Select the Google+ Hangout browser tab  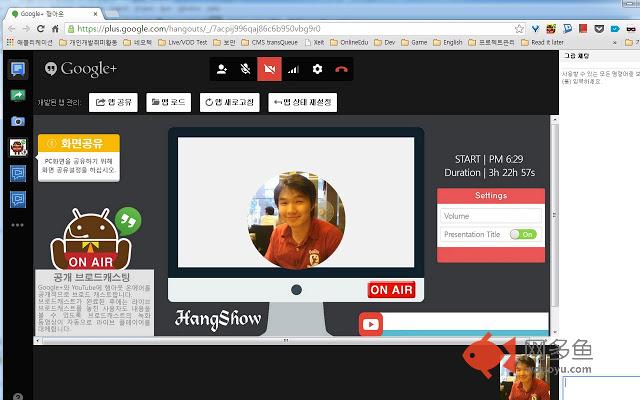click(x=52, y=14)
